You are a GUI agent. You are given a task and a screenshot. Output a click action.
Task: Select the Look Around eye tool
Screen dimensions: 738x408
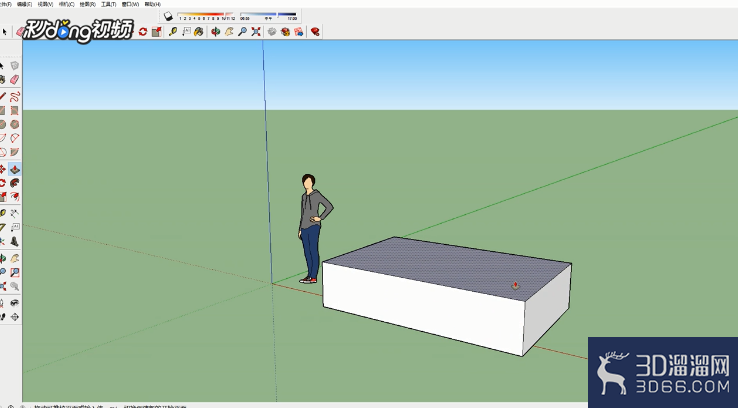coord(15,303)
